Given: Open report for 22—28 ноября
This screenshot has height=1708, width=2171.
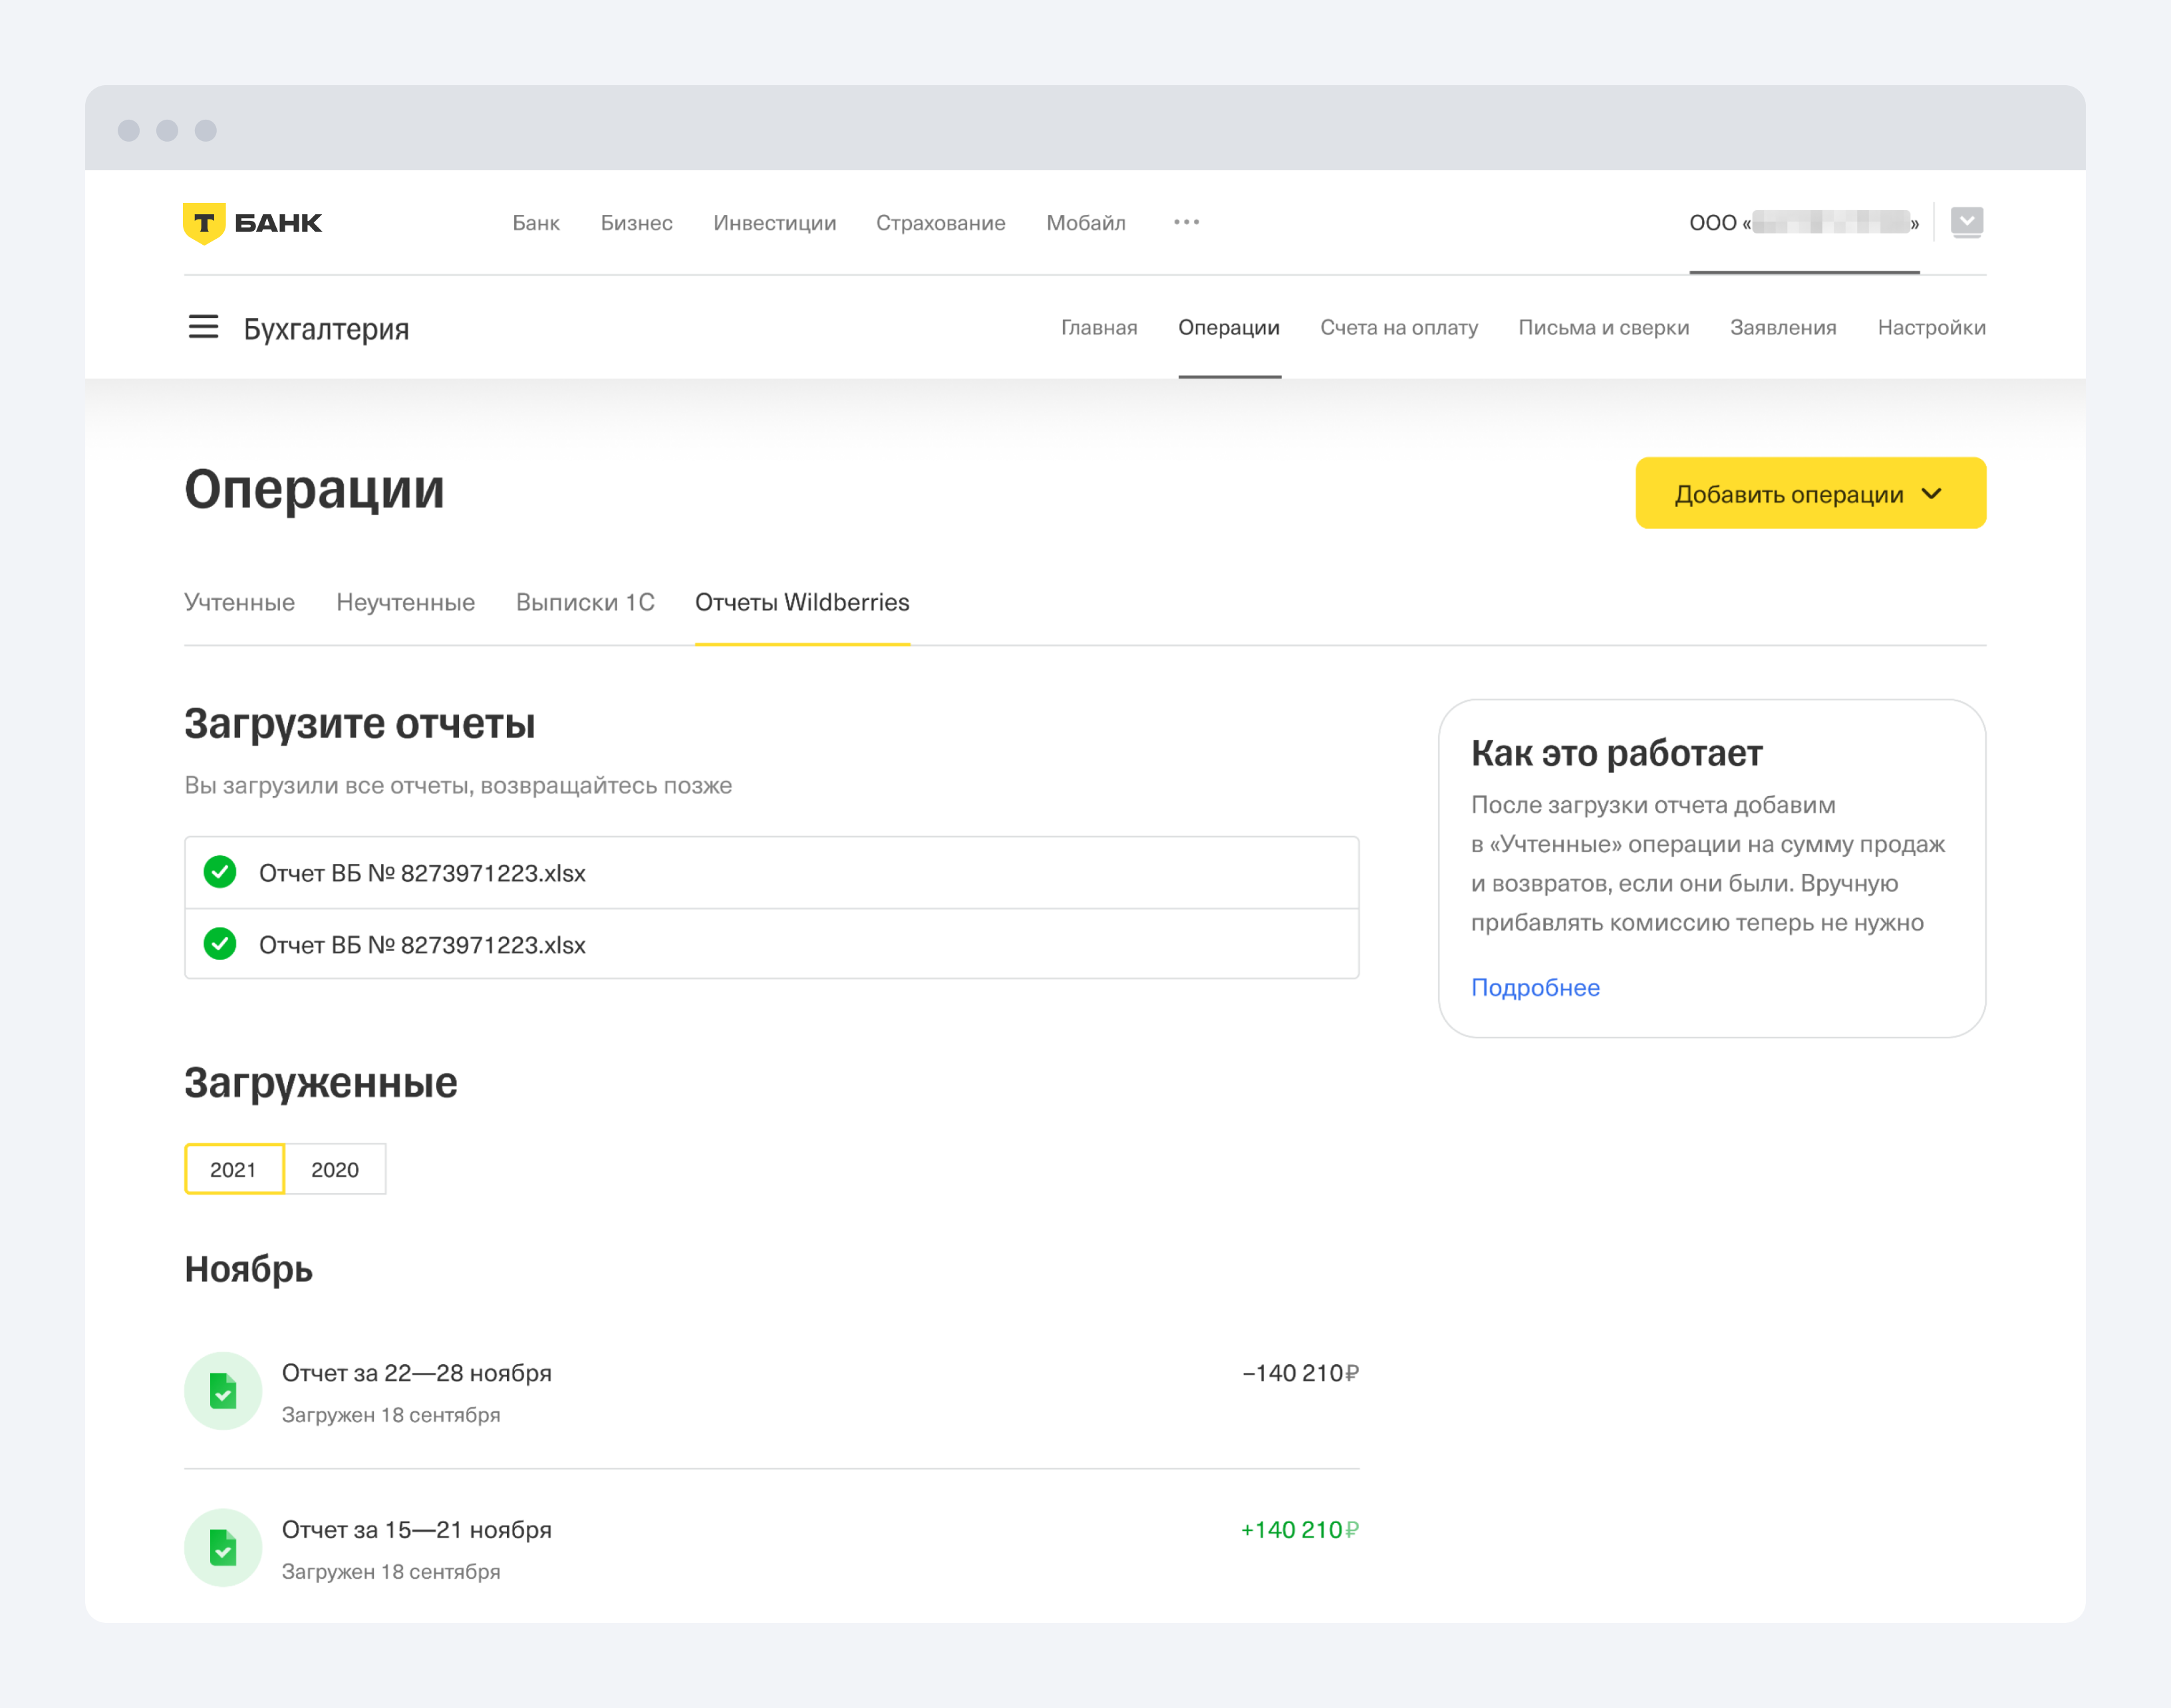Looking at the screenshot, I should coord(416,1373).
